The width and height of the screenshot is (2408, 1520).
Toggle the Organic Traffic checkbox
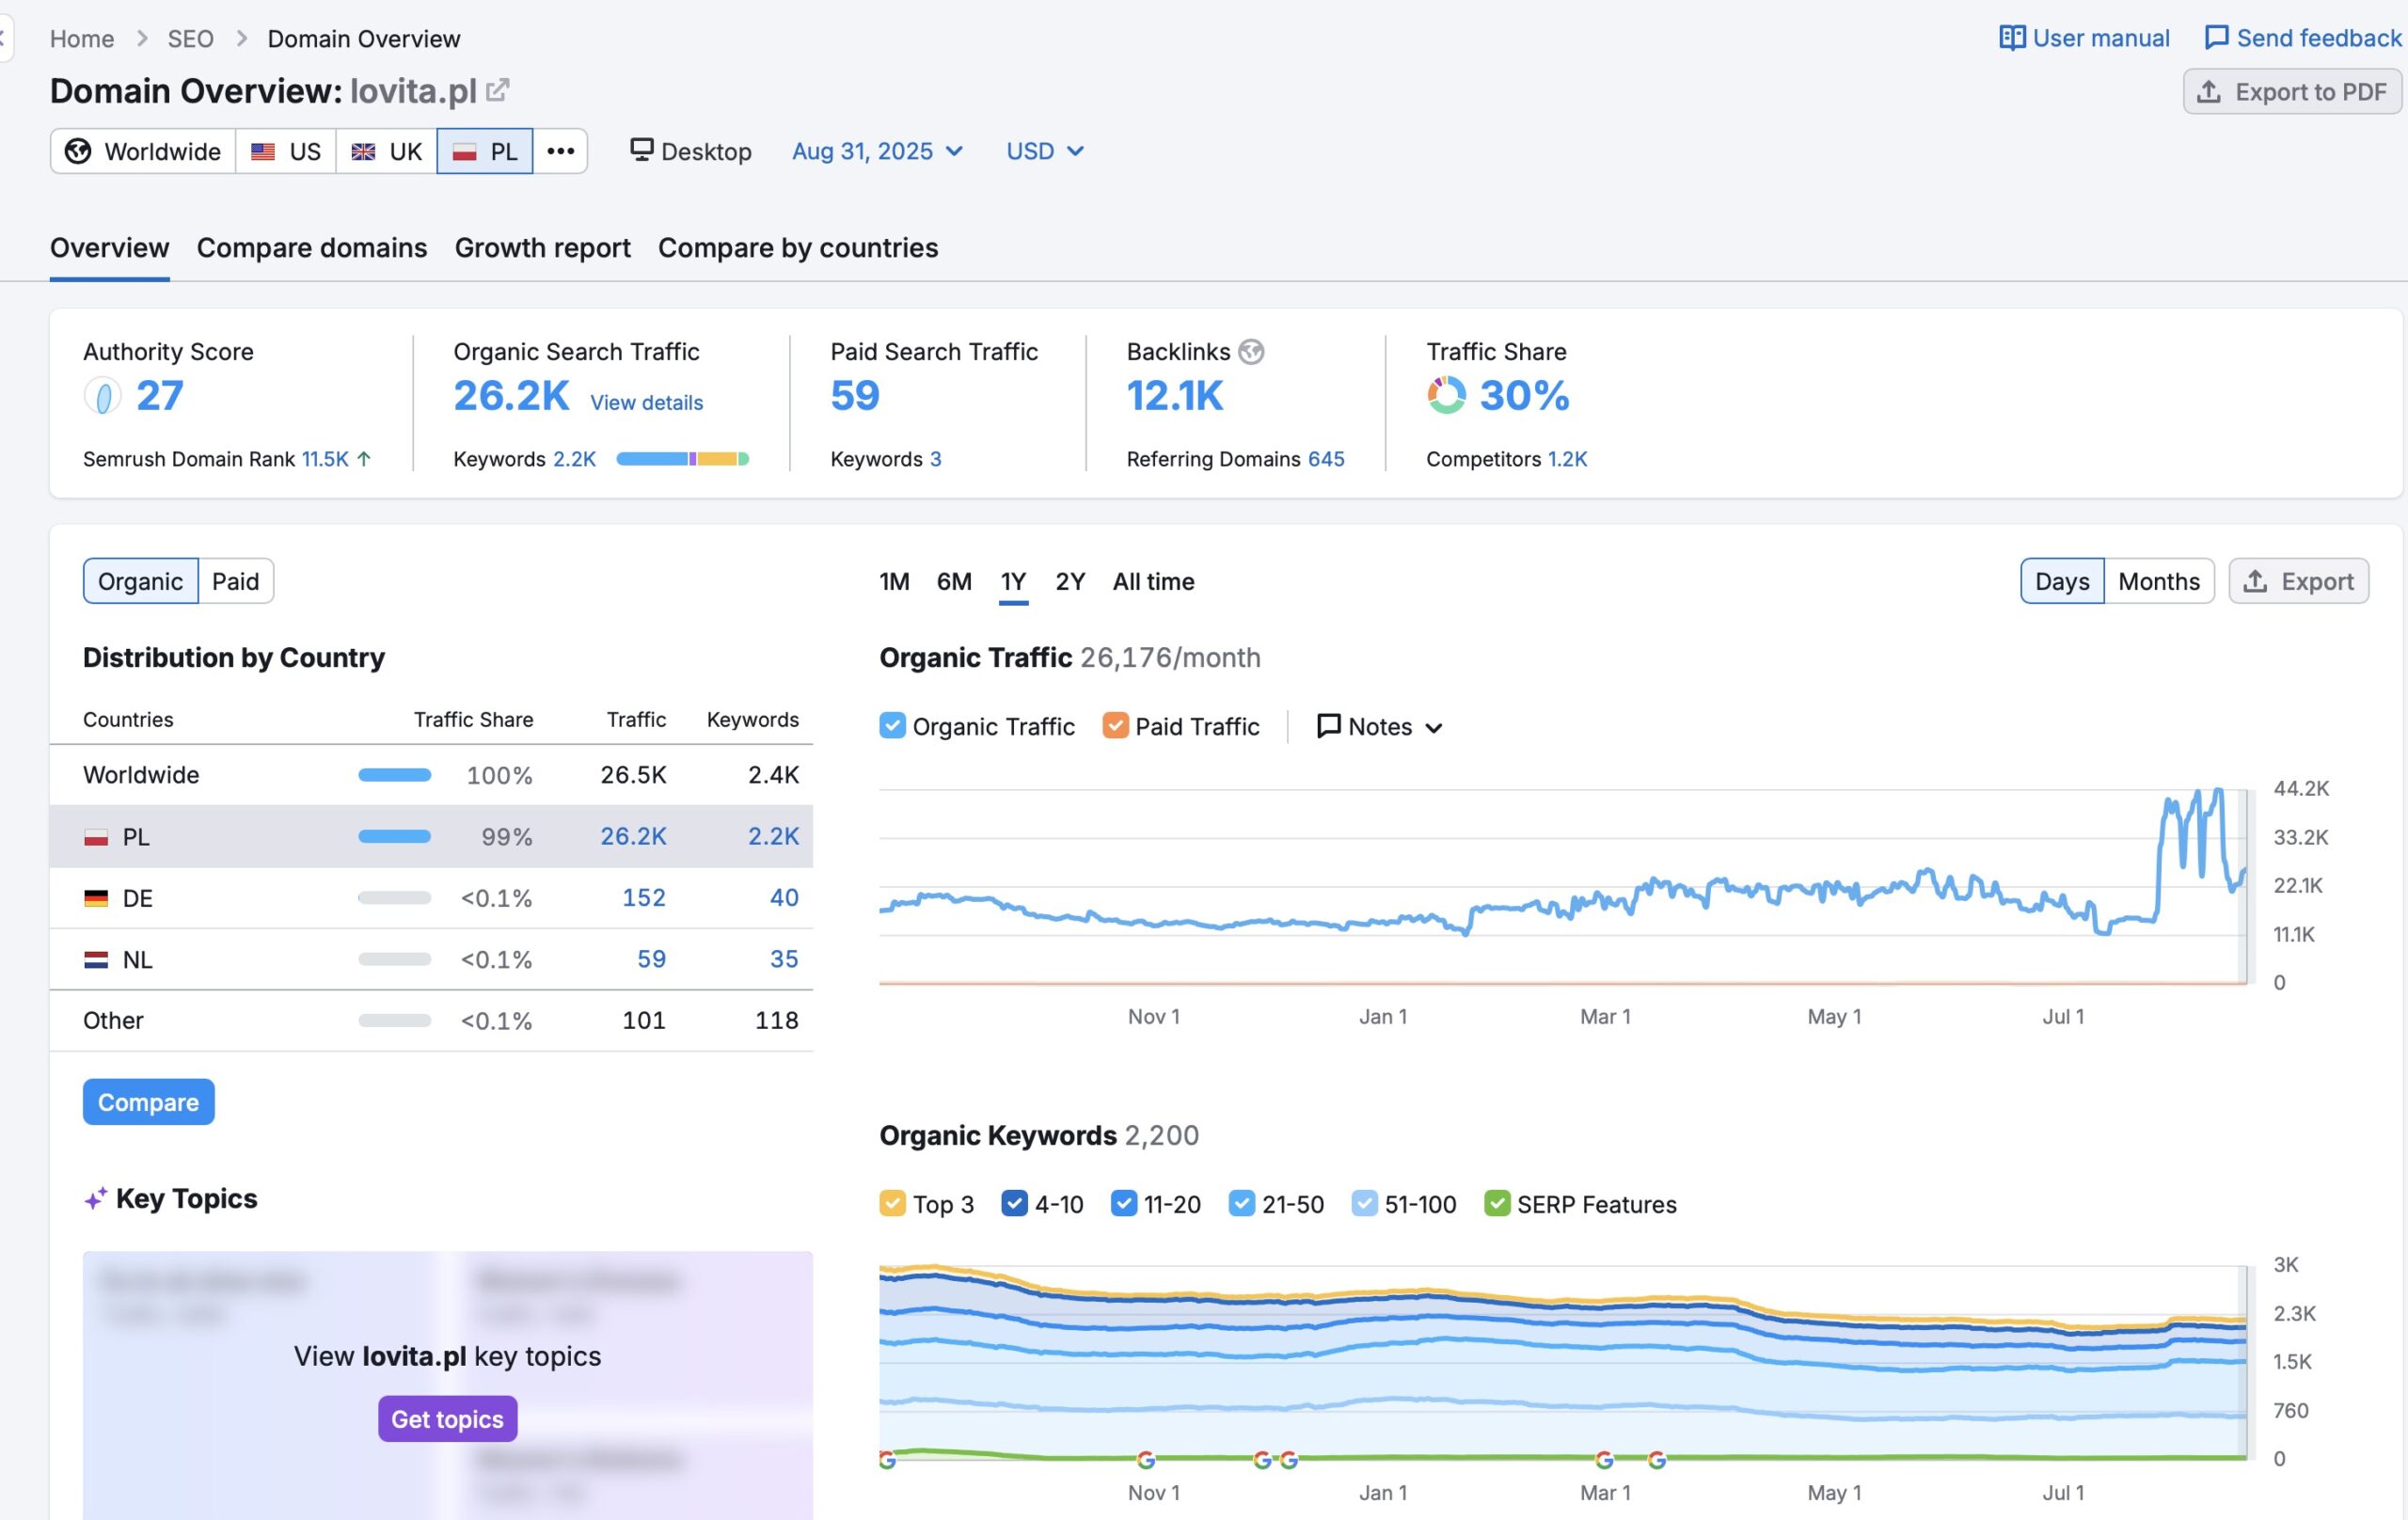coord(892,725)
